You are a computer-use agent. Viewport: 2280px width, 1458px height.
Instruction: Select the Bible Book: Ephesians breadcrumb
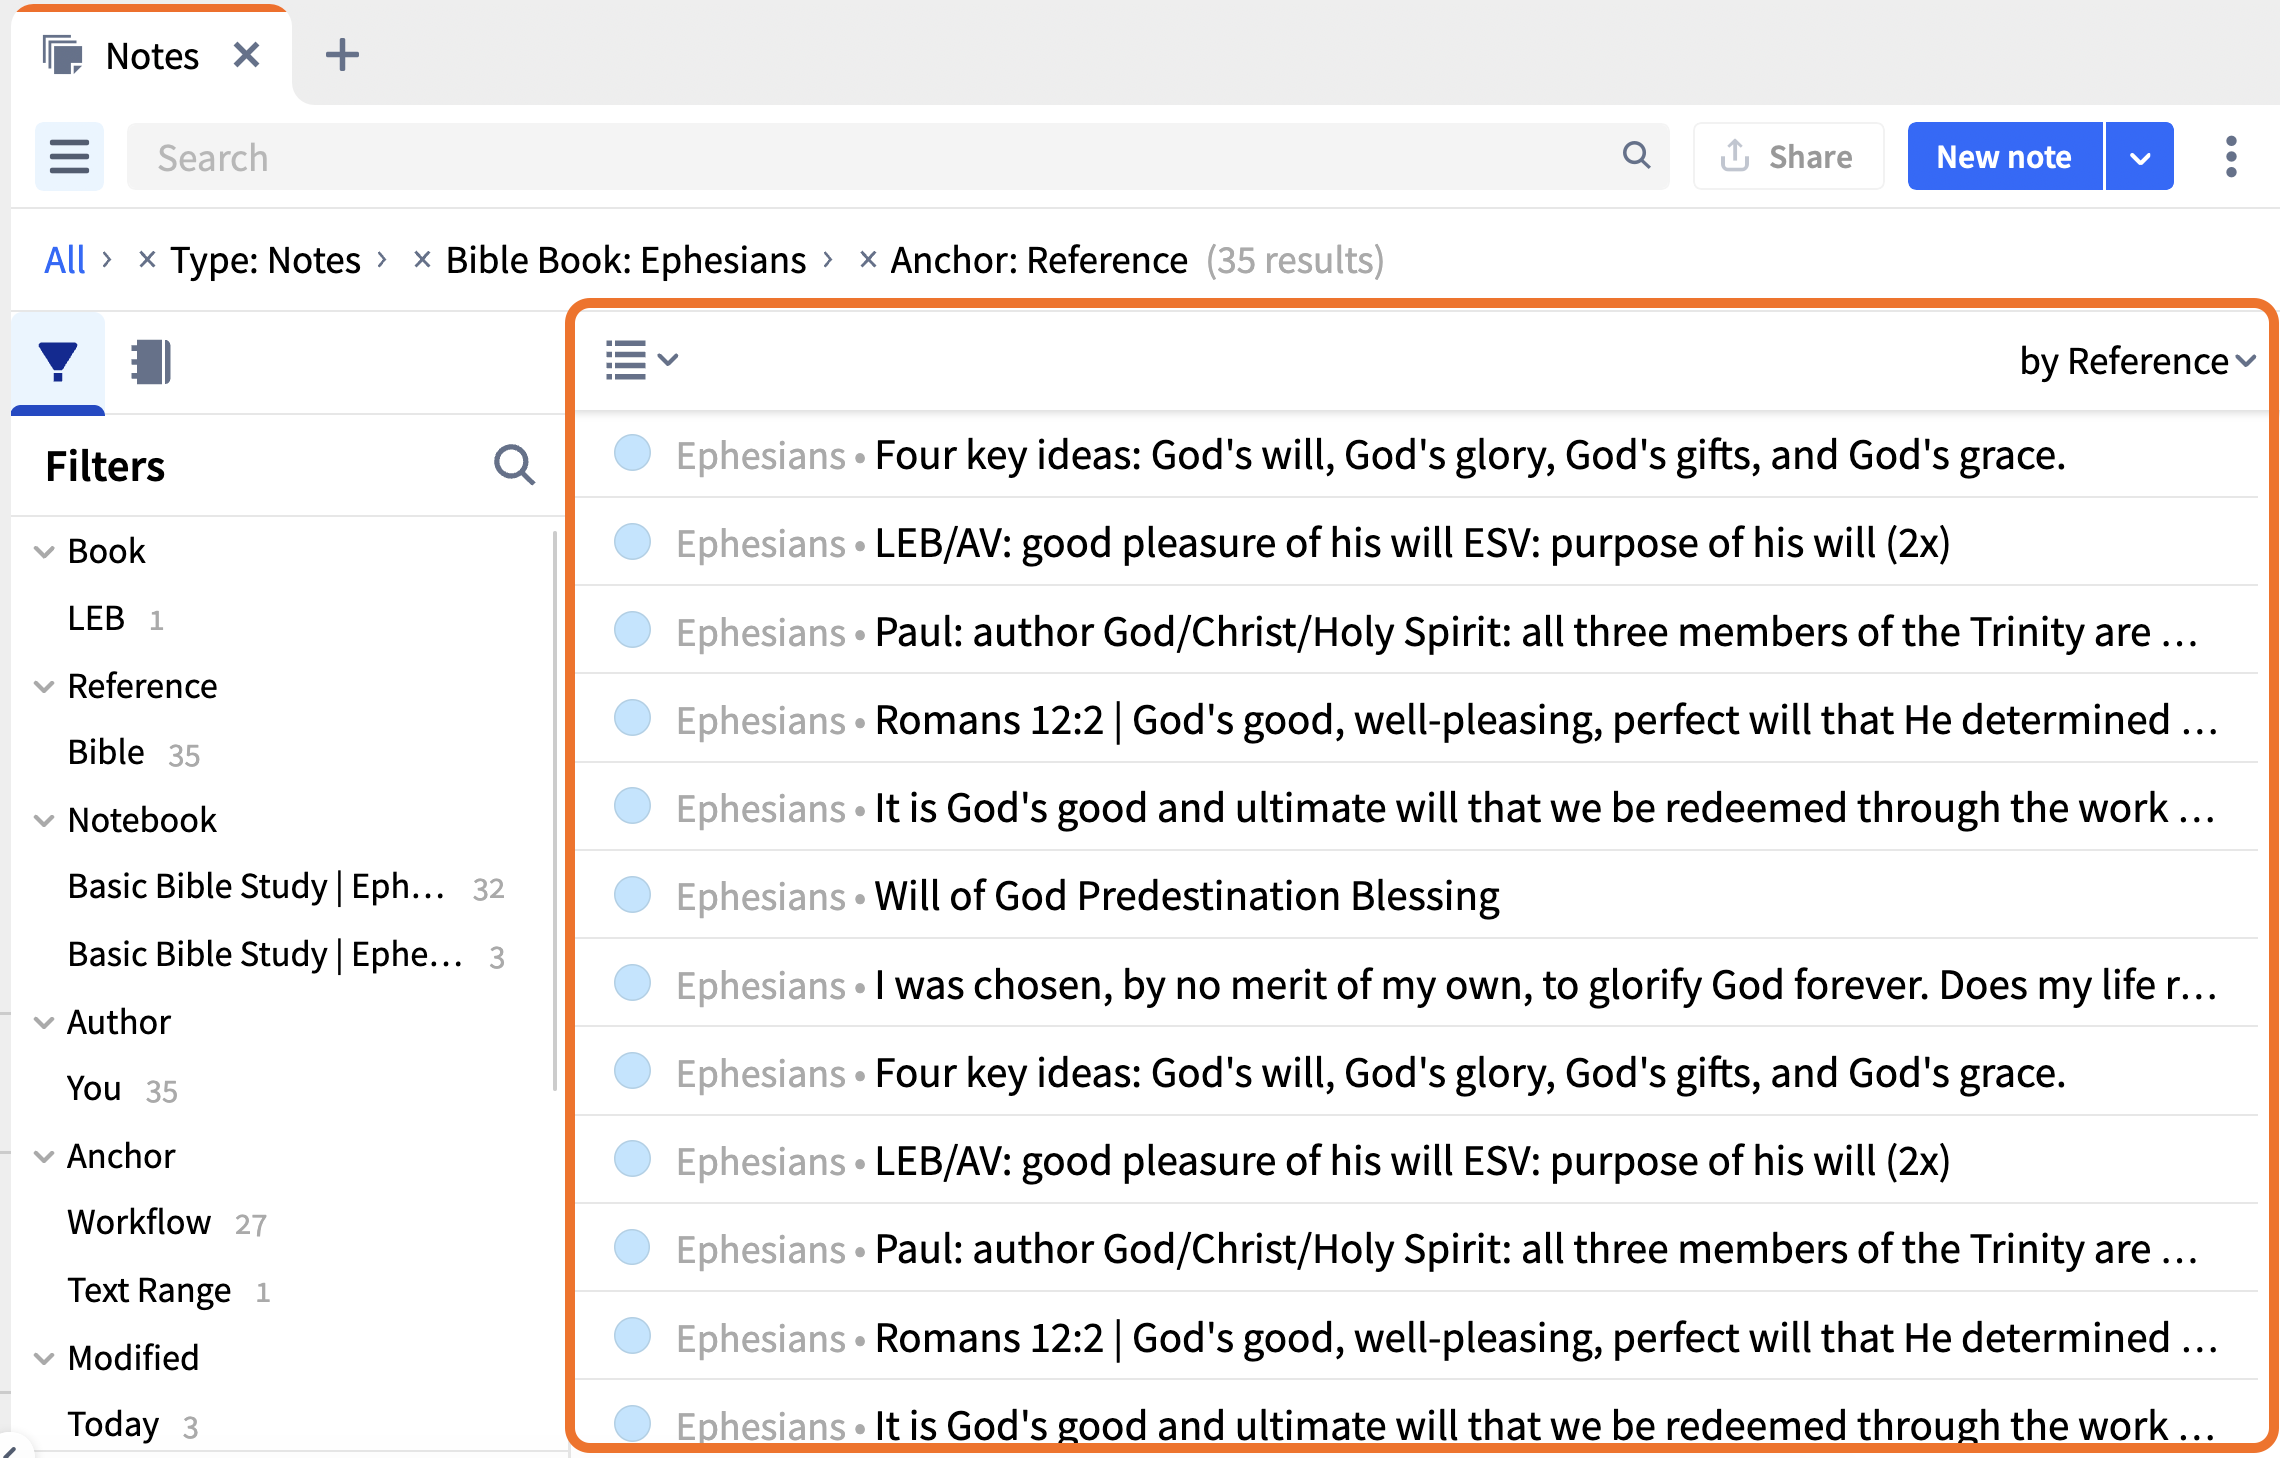click(x=626, y=260)
